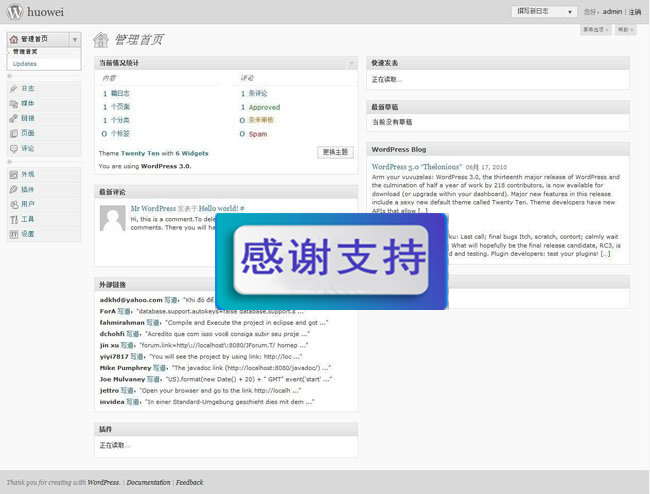Screen dimensions: 650x494
Task: Open the 1 条评论 comments count link
Action: pos(254,94)
